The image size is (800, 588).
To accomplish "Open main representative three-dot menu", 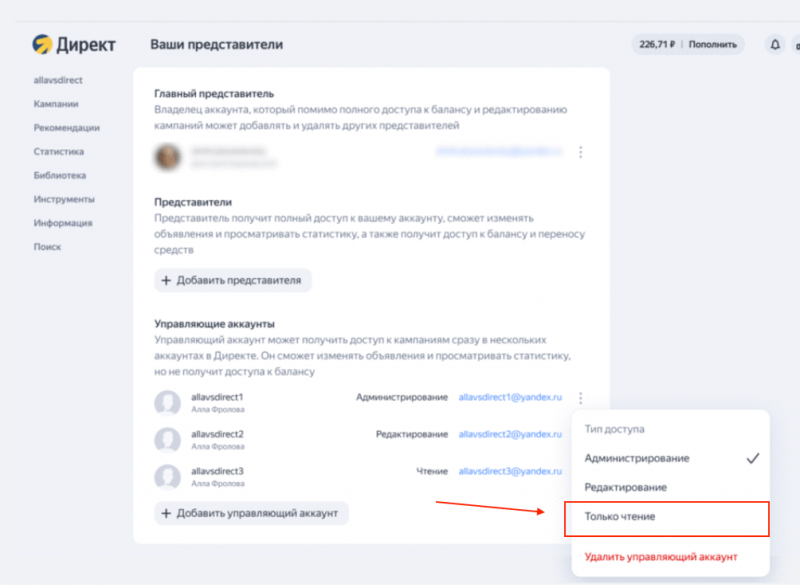I will click(581, 152).
